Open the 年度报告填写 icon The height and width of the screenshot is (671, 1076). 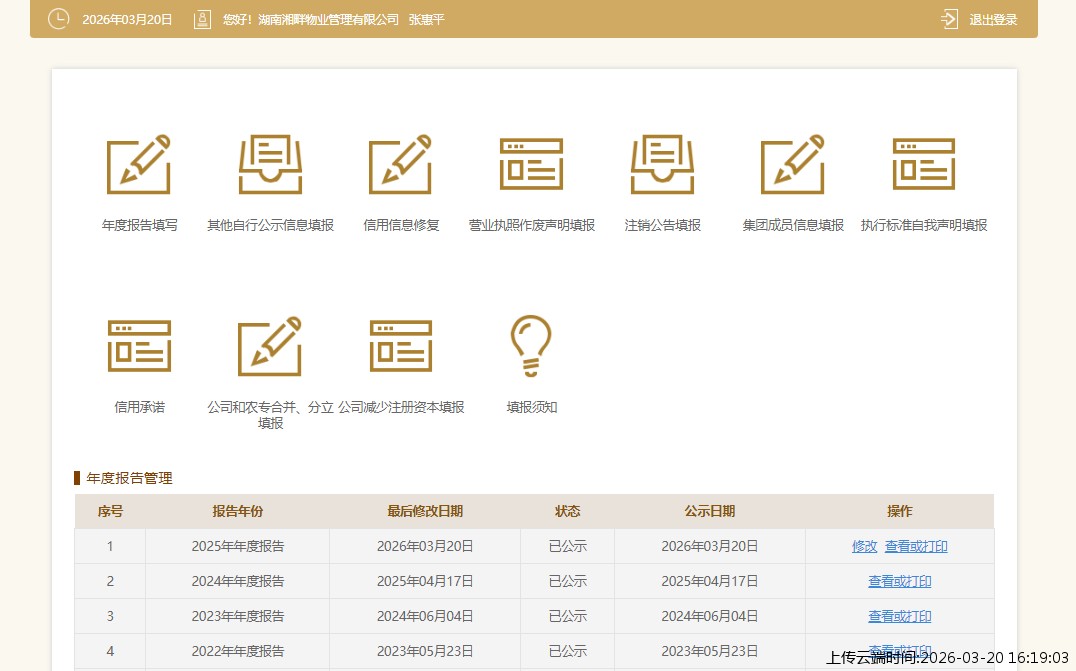coord(139,165)
